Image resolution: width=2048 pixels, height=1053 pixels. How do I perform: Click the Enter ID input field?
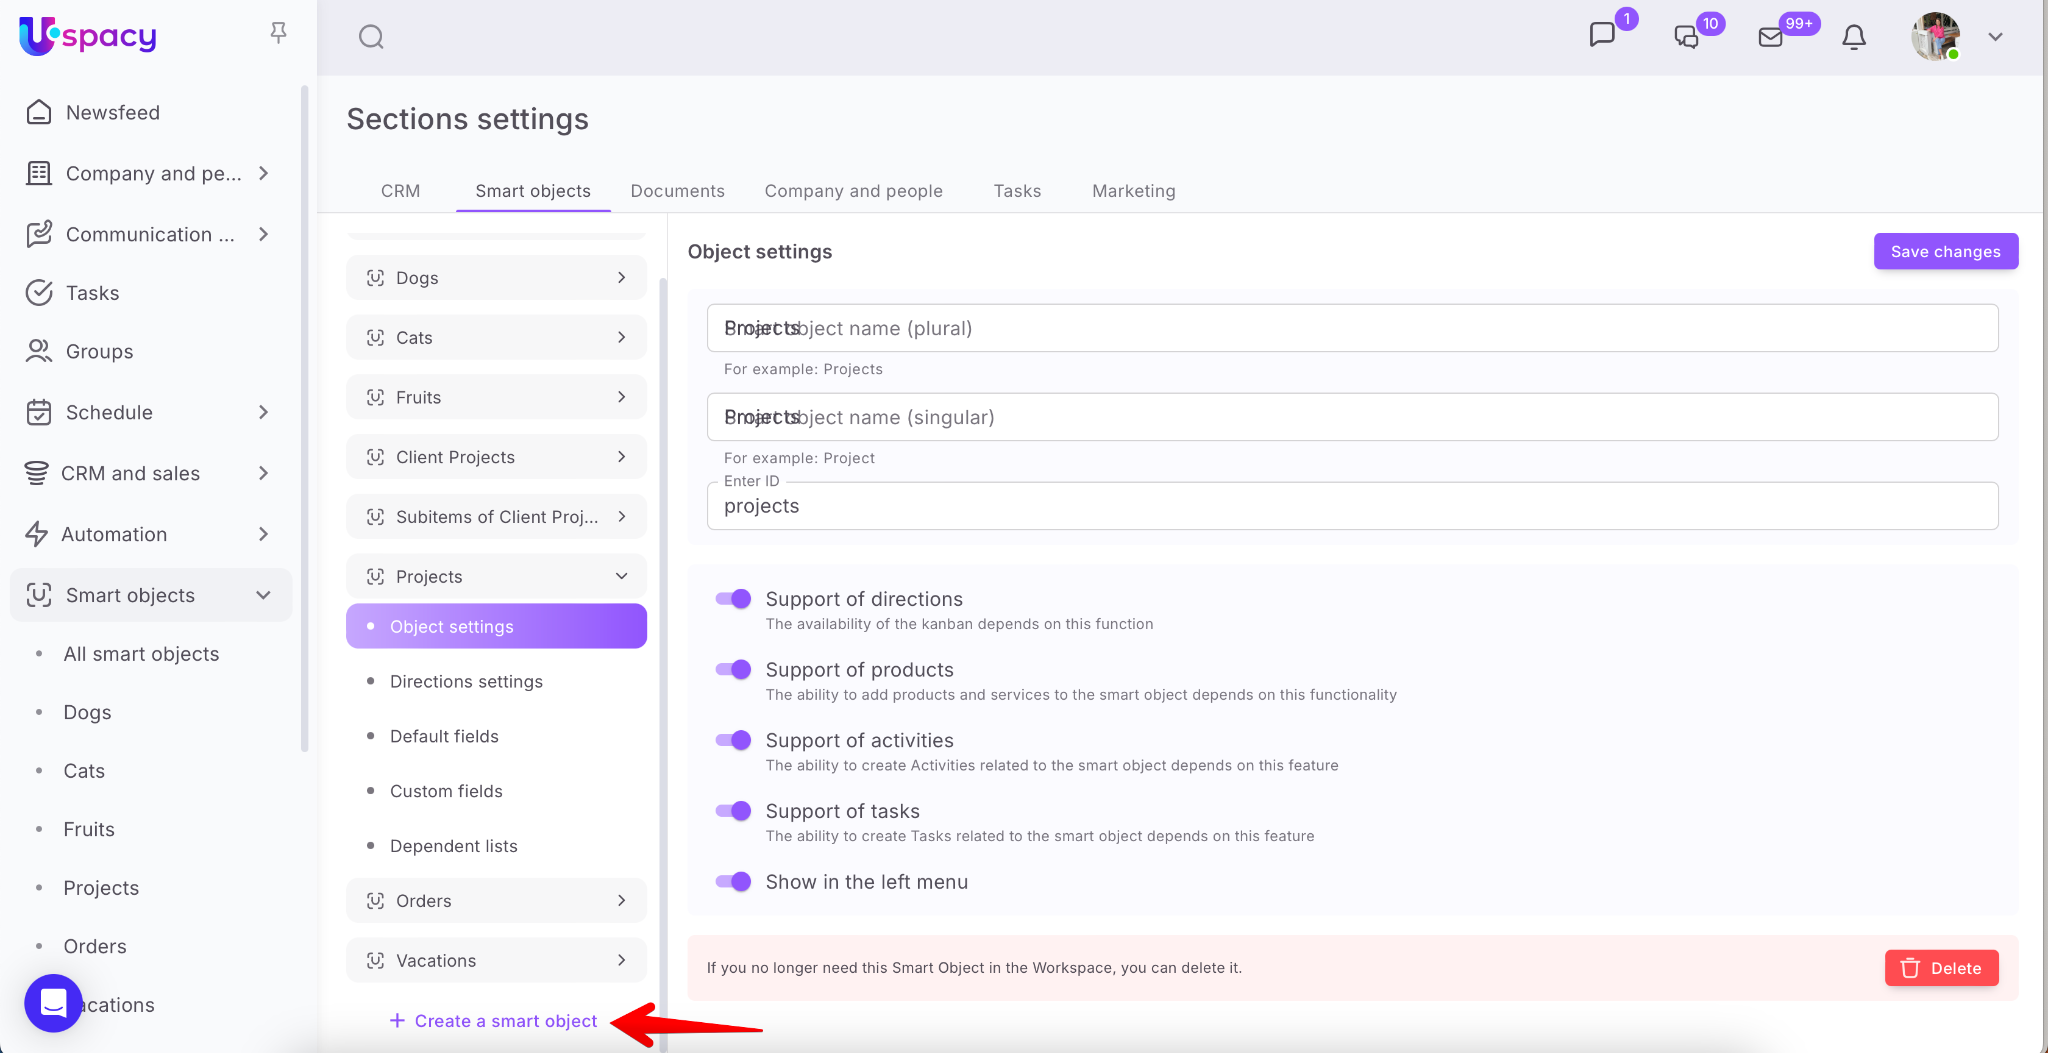click(1352, 507)
